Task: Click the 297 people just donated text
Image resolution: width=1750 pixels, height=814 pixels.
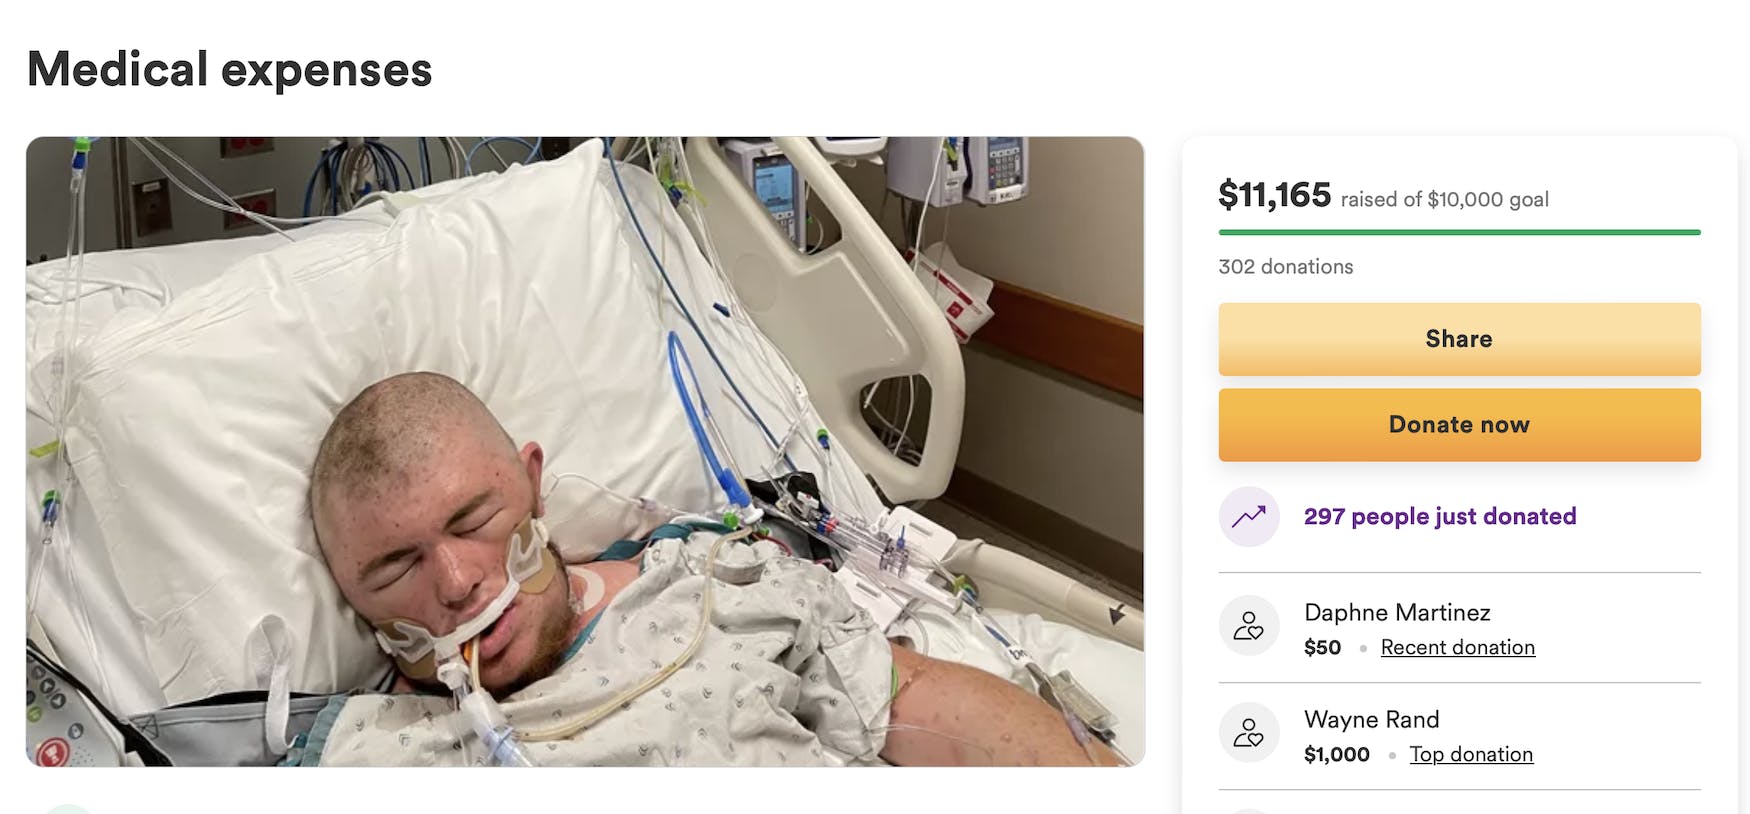Action: click(x=1440, y=516)
